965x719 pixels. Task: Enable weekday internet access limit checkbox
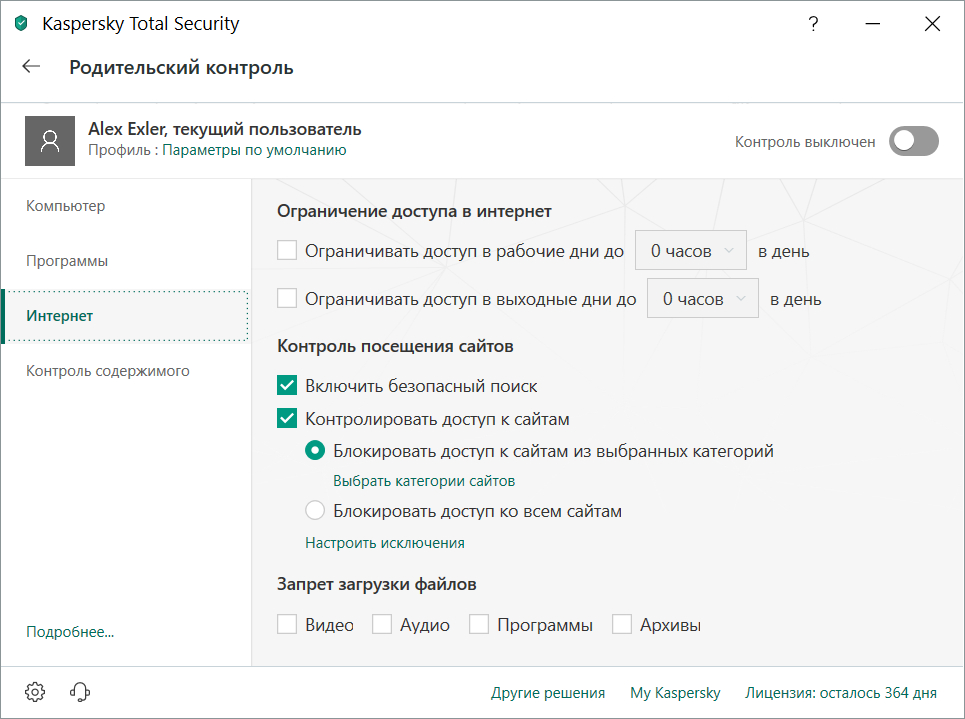[287, 251]
